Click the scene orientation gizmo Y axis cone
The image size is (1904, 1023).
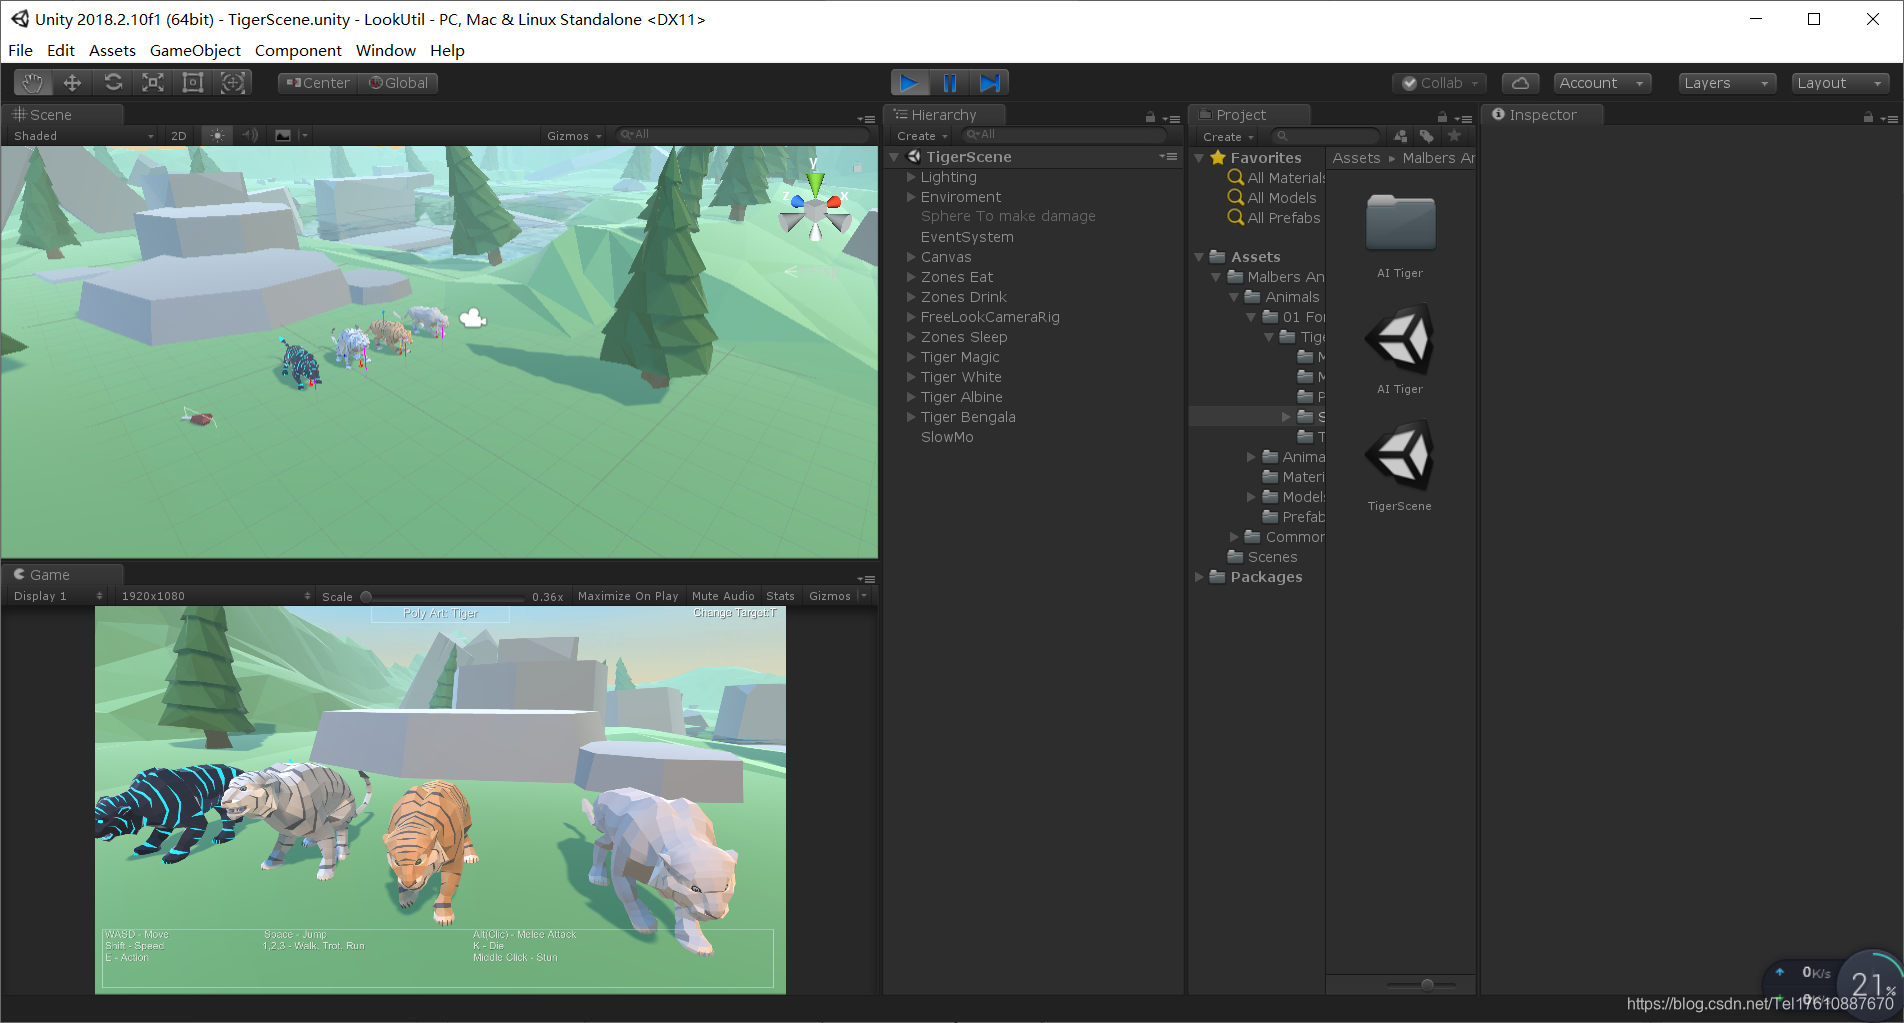[x=815, y=183]
